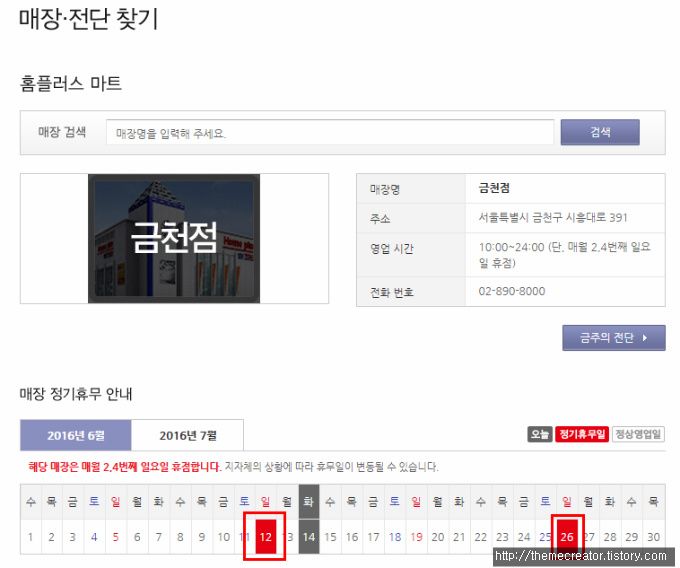Click calendar date 16

(x=352, y=537)
